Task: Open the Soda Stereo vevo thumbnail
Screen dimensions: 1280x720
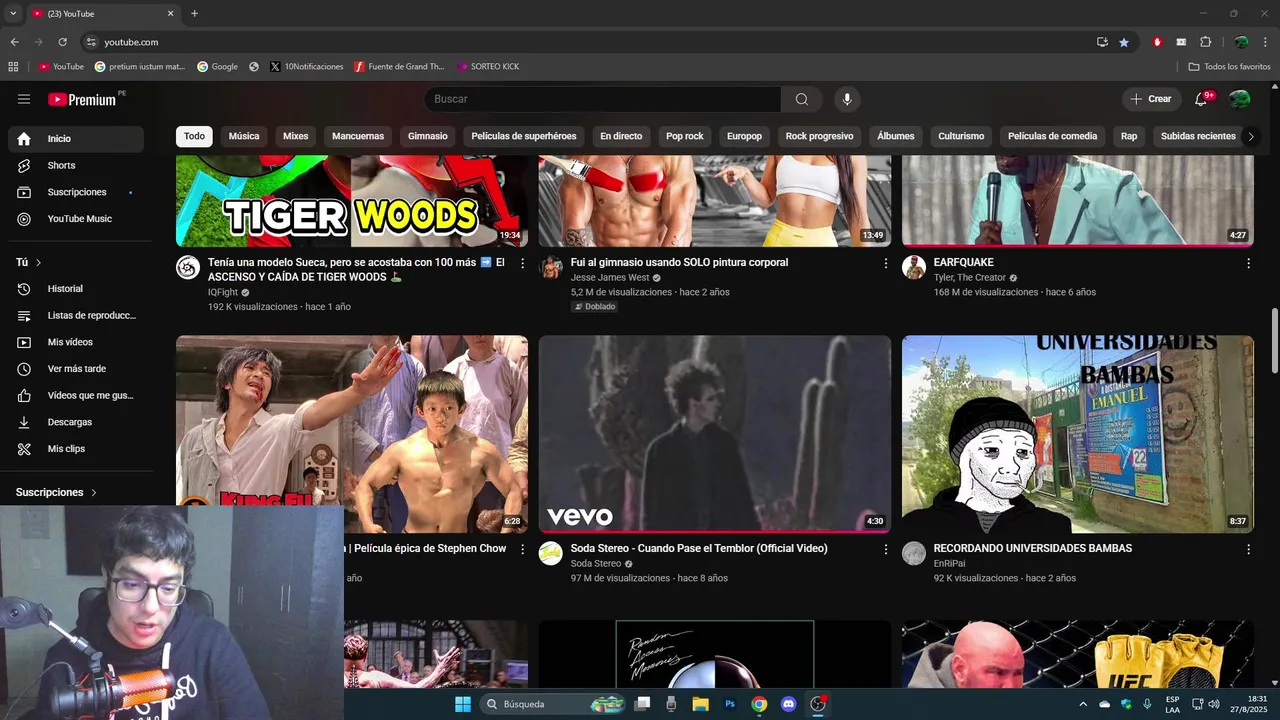Action: (x=715, y=434)
